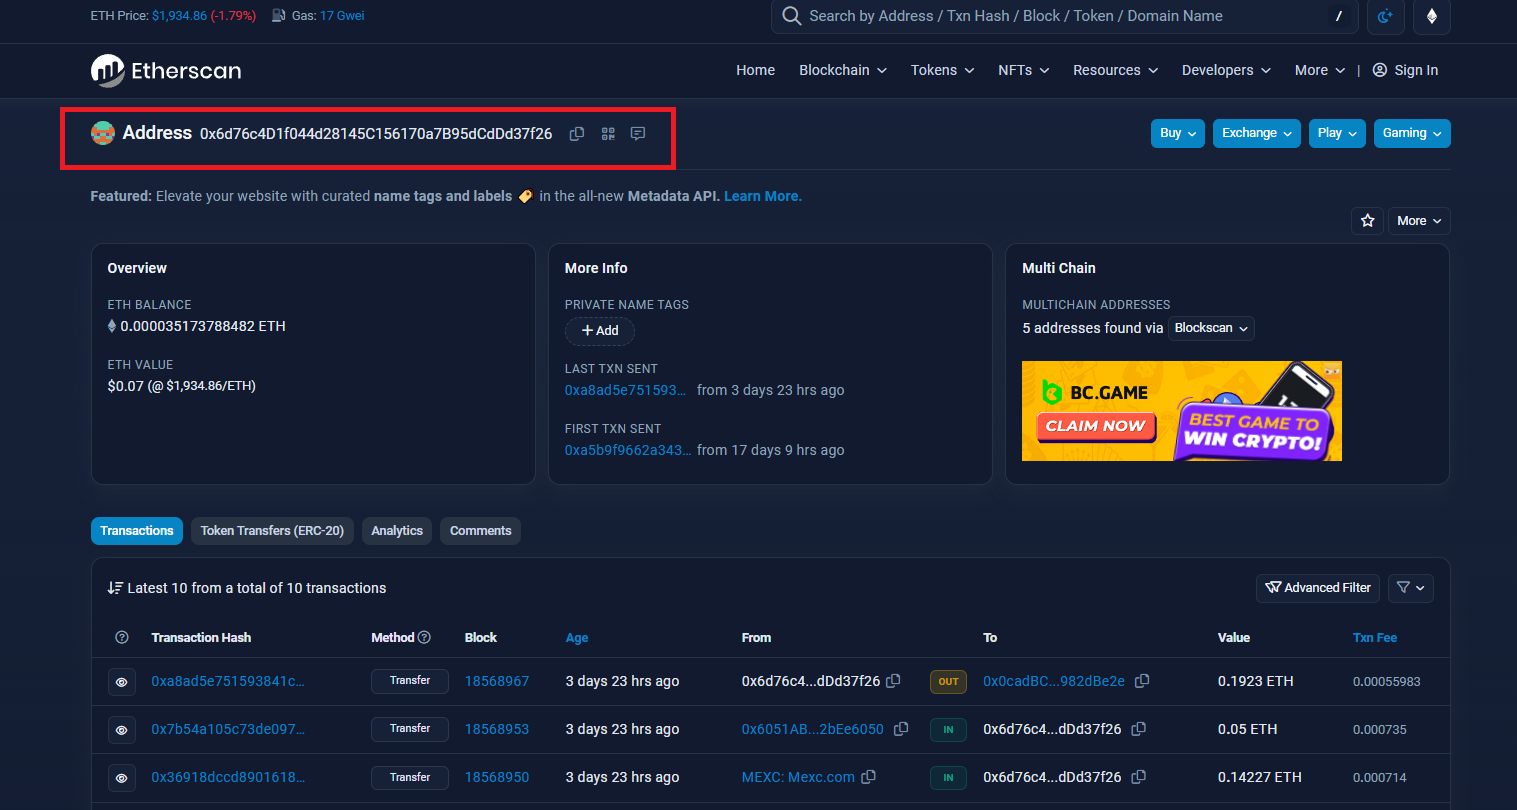Screen dimensions: 1517x810
Task: Expand the More navigation menu
Action: 1320,70
